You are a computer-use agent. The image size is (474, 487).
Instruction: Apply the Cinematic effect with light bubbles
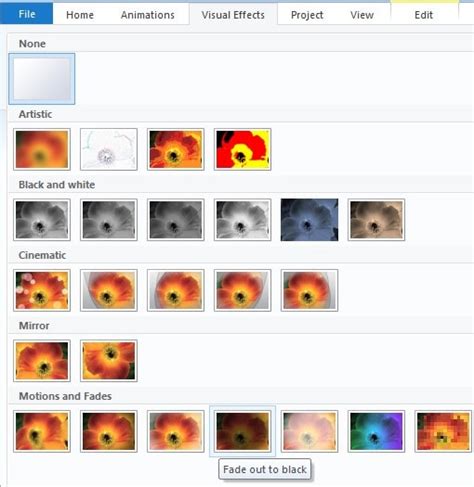[42, 290]
